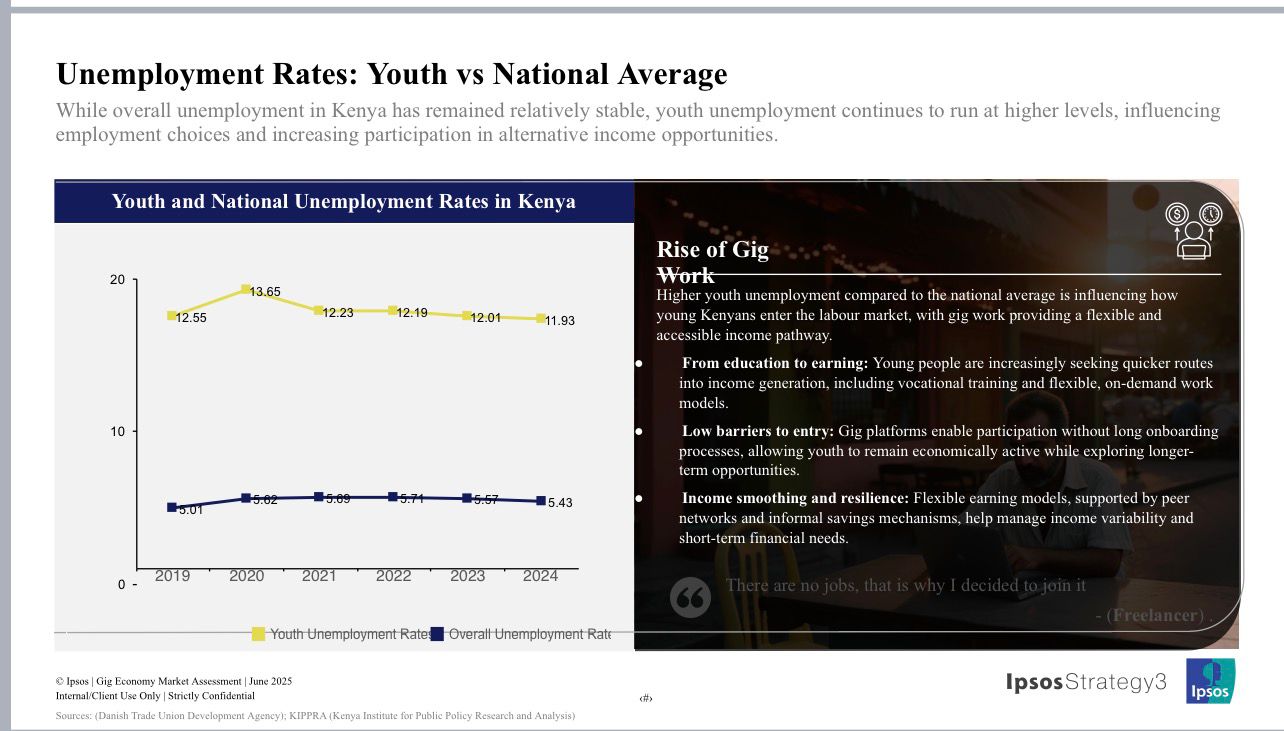Click the navy Overall Unemployment legend swatch

pyautogui.click(x=437, y=634)
